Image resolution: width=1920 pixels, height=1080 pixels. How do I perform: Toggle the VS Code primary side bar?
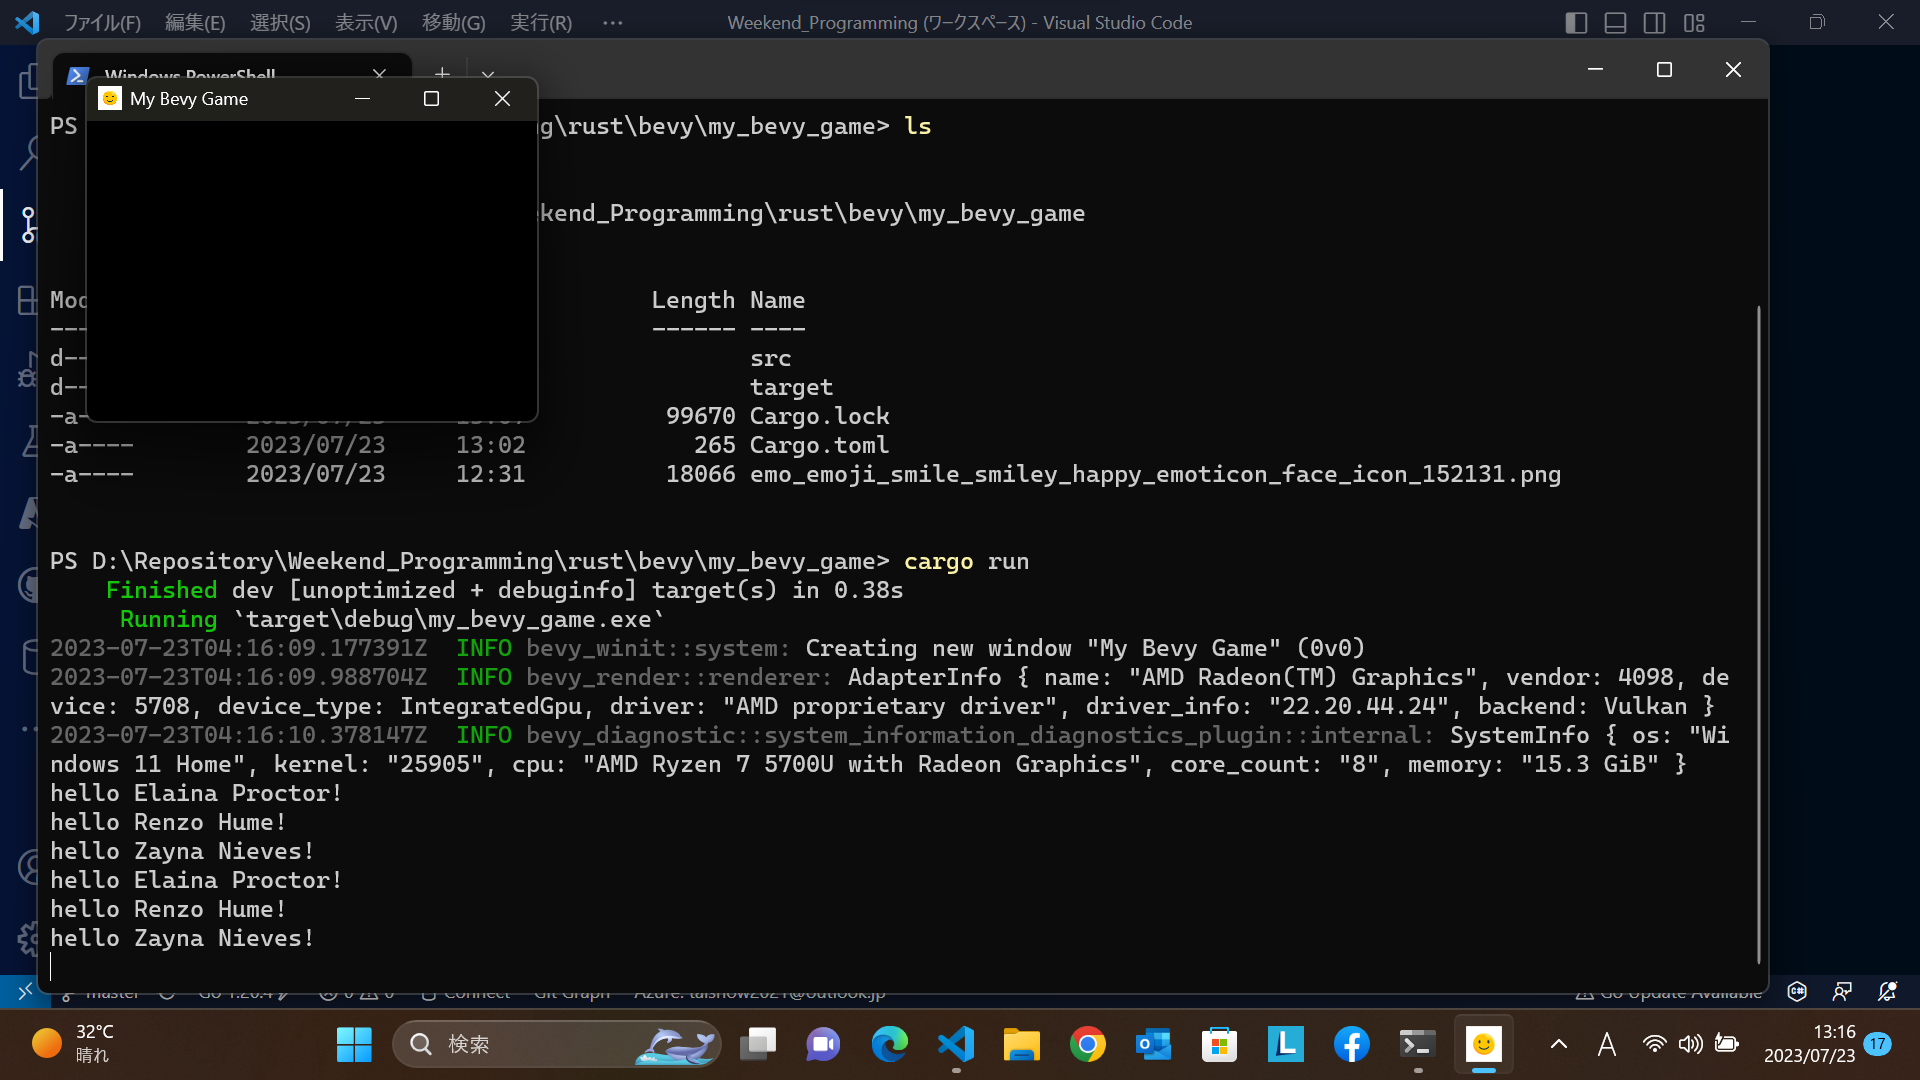click(x=1576, y=22)
